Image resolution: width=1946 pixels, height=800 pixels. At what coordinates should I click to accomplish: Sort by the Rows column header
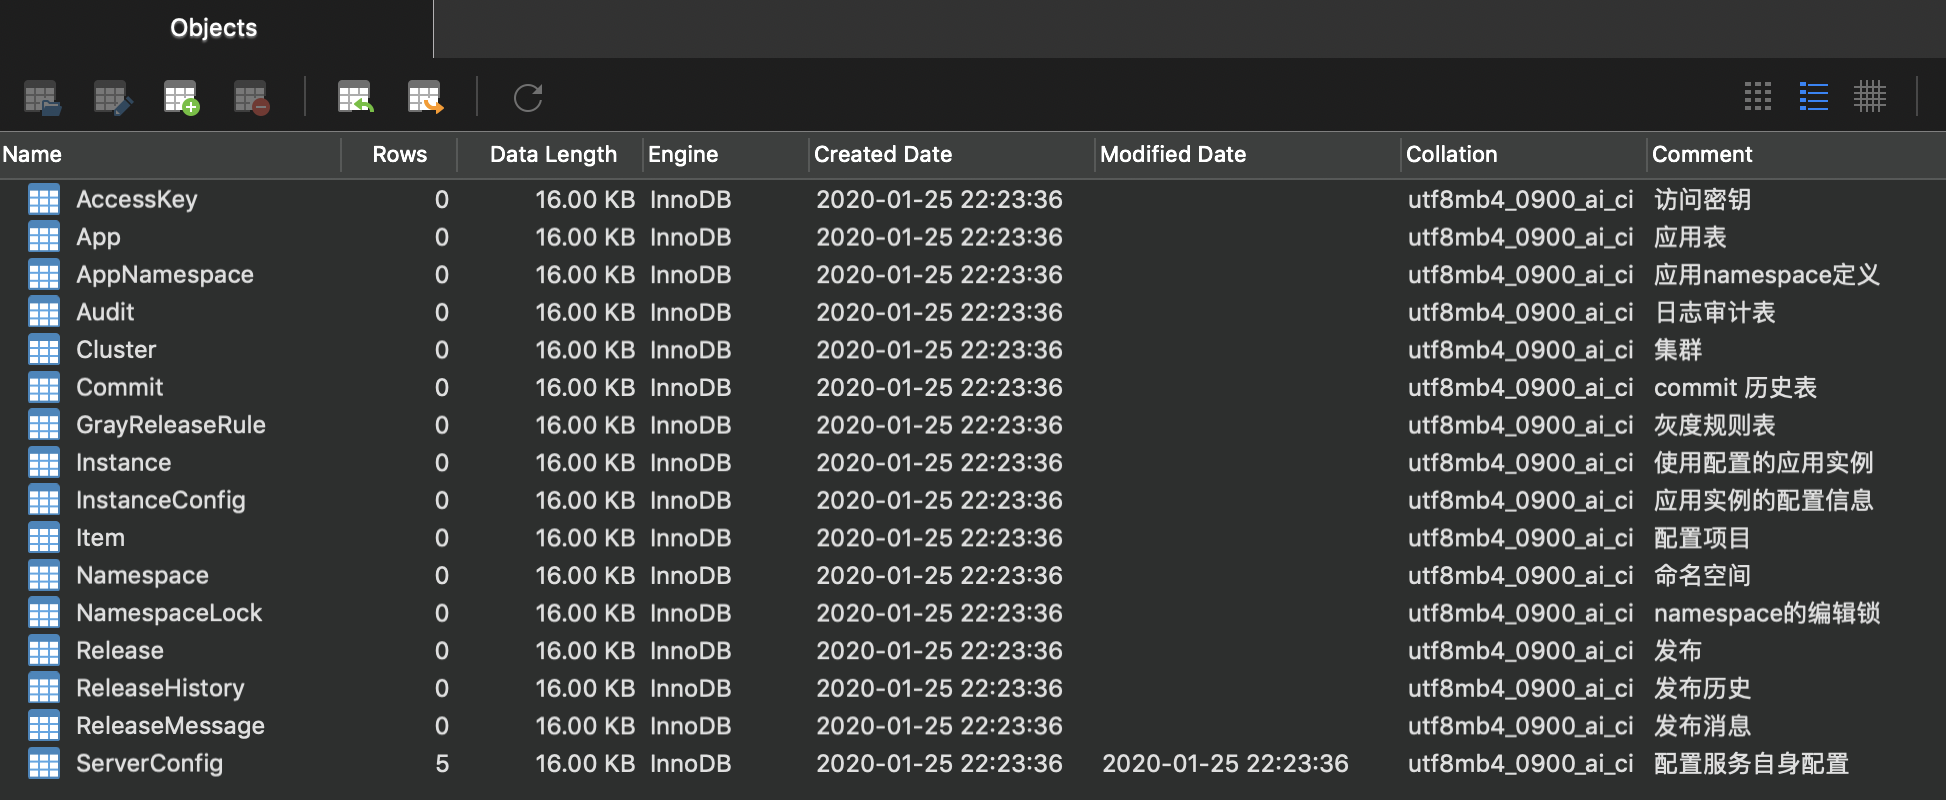[398, 154]
